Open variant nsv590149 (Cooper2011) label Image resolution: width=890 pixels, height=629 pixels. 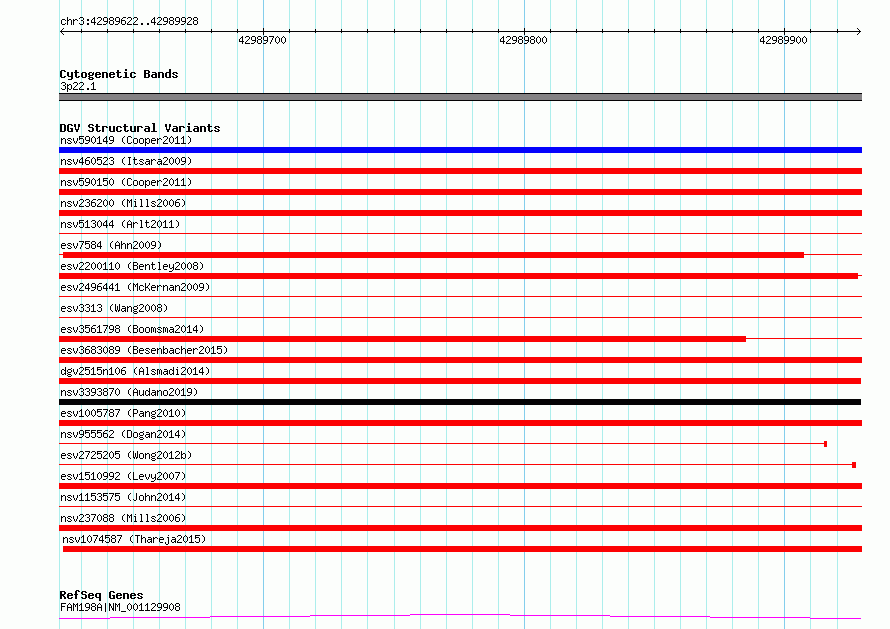(126, 140)
